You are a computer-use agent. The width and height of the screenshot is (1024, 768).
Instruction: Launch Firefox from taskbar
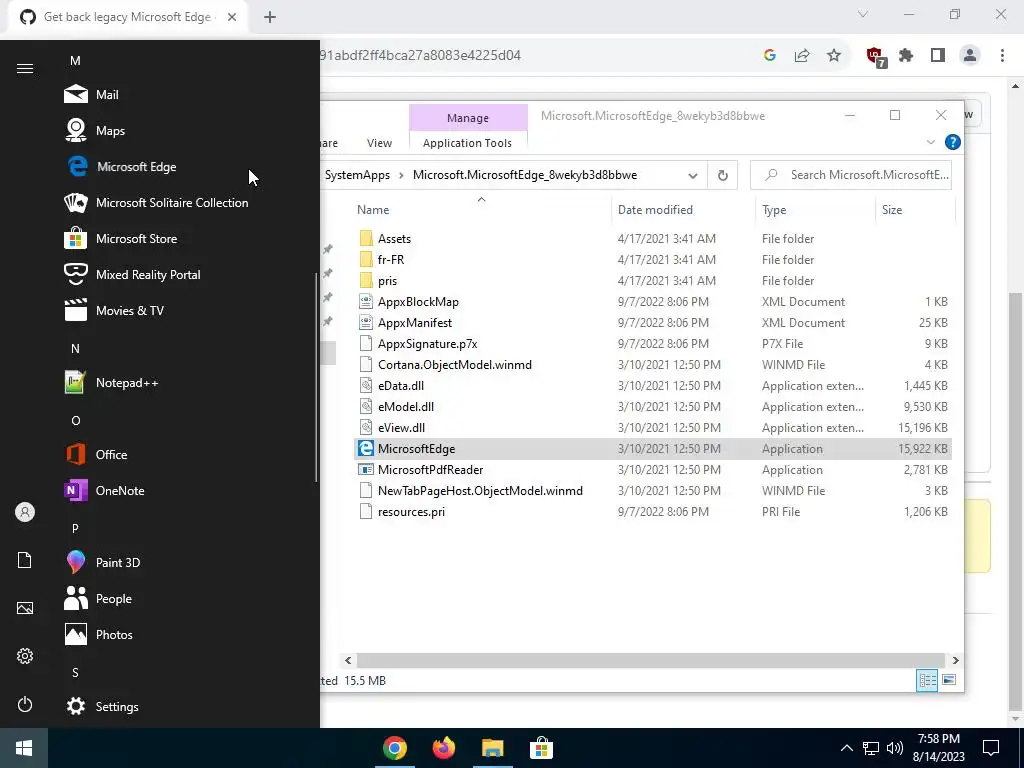coord(443,748)
